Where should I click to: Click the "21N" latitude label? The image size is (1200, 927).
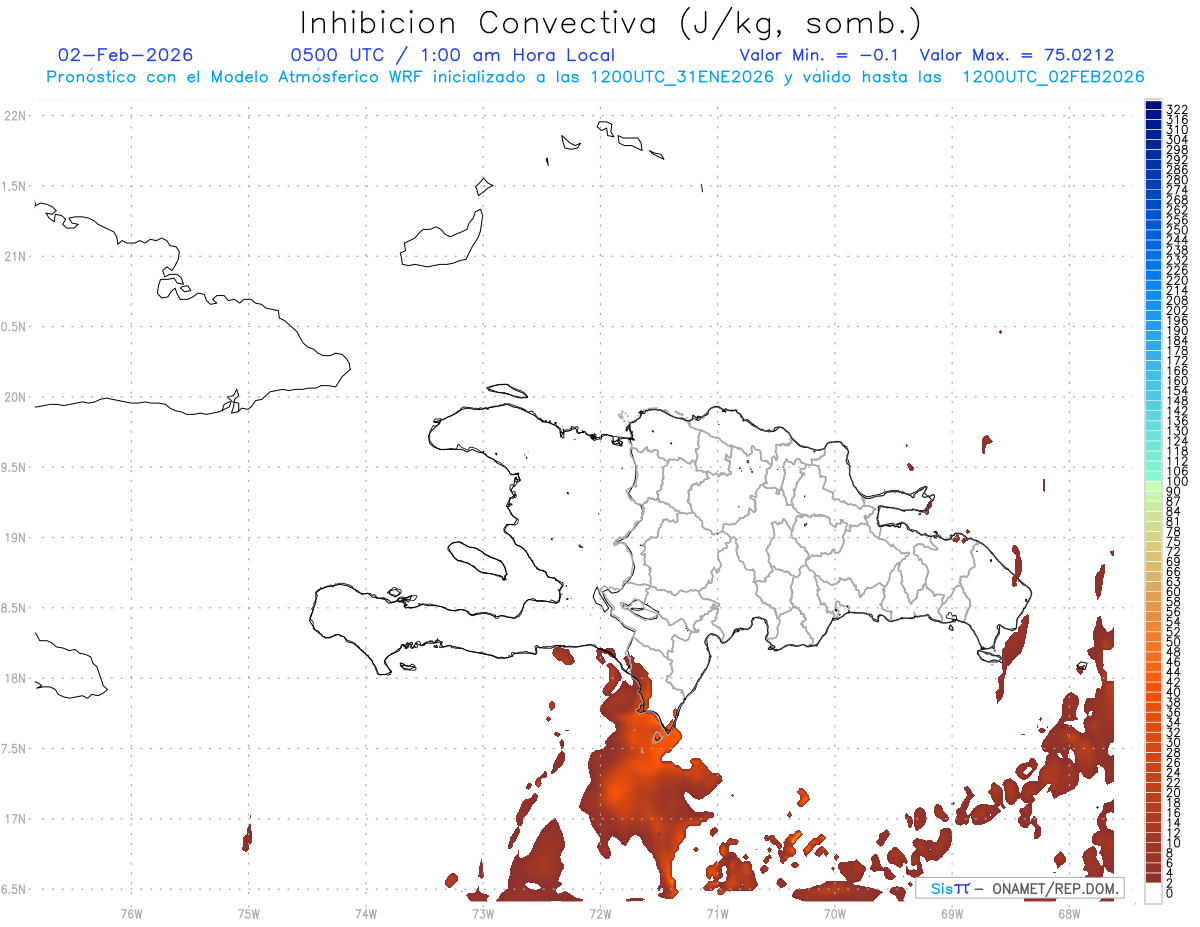pyautogui.click(x=14, y=257)
